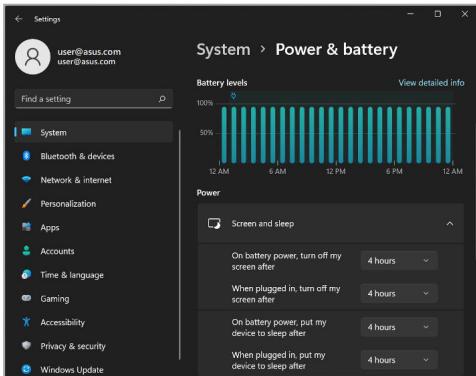
Task: Click the Network wifi icon in sidebar
Action: [26, 179]
